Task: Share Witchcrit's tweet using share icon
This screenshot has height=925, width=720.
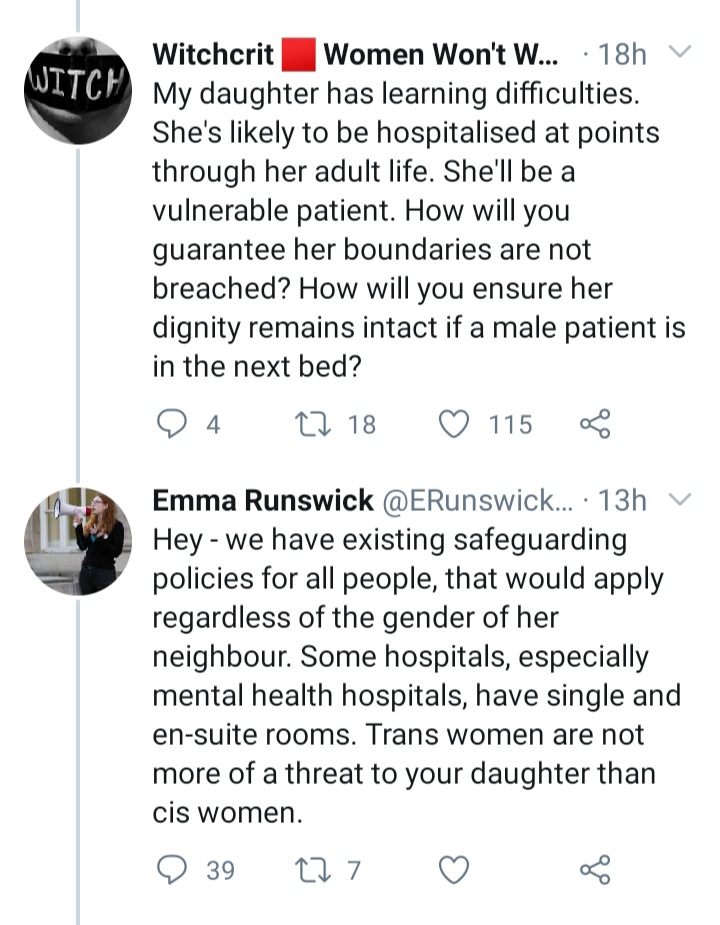Action: pos(595,424)
